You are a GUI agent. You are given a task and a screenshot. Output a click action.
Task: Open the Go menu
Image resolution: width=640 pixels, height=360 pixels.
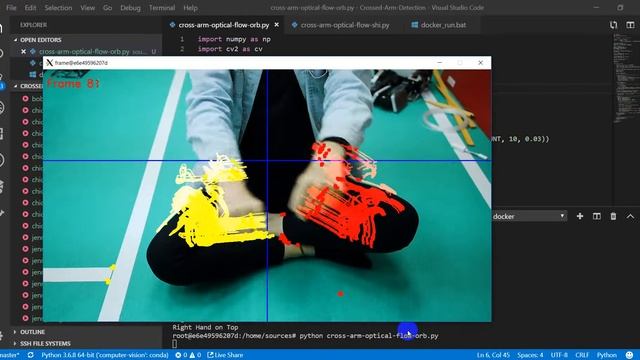point(107,8)
